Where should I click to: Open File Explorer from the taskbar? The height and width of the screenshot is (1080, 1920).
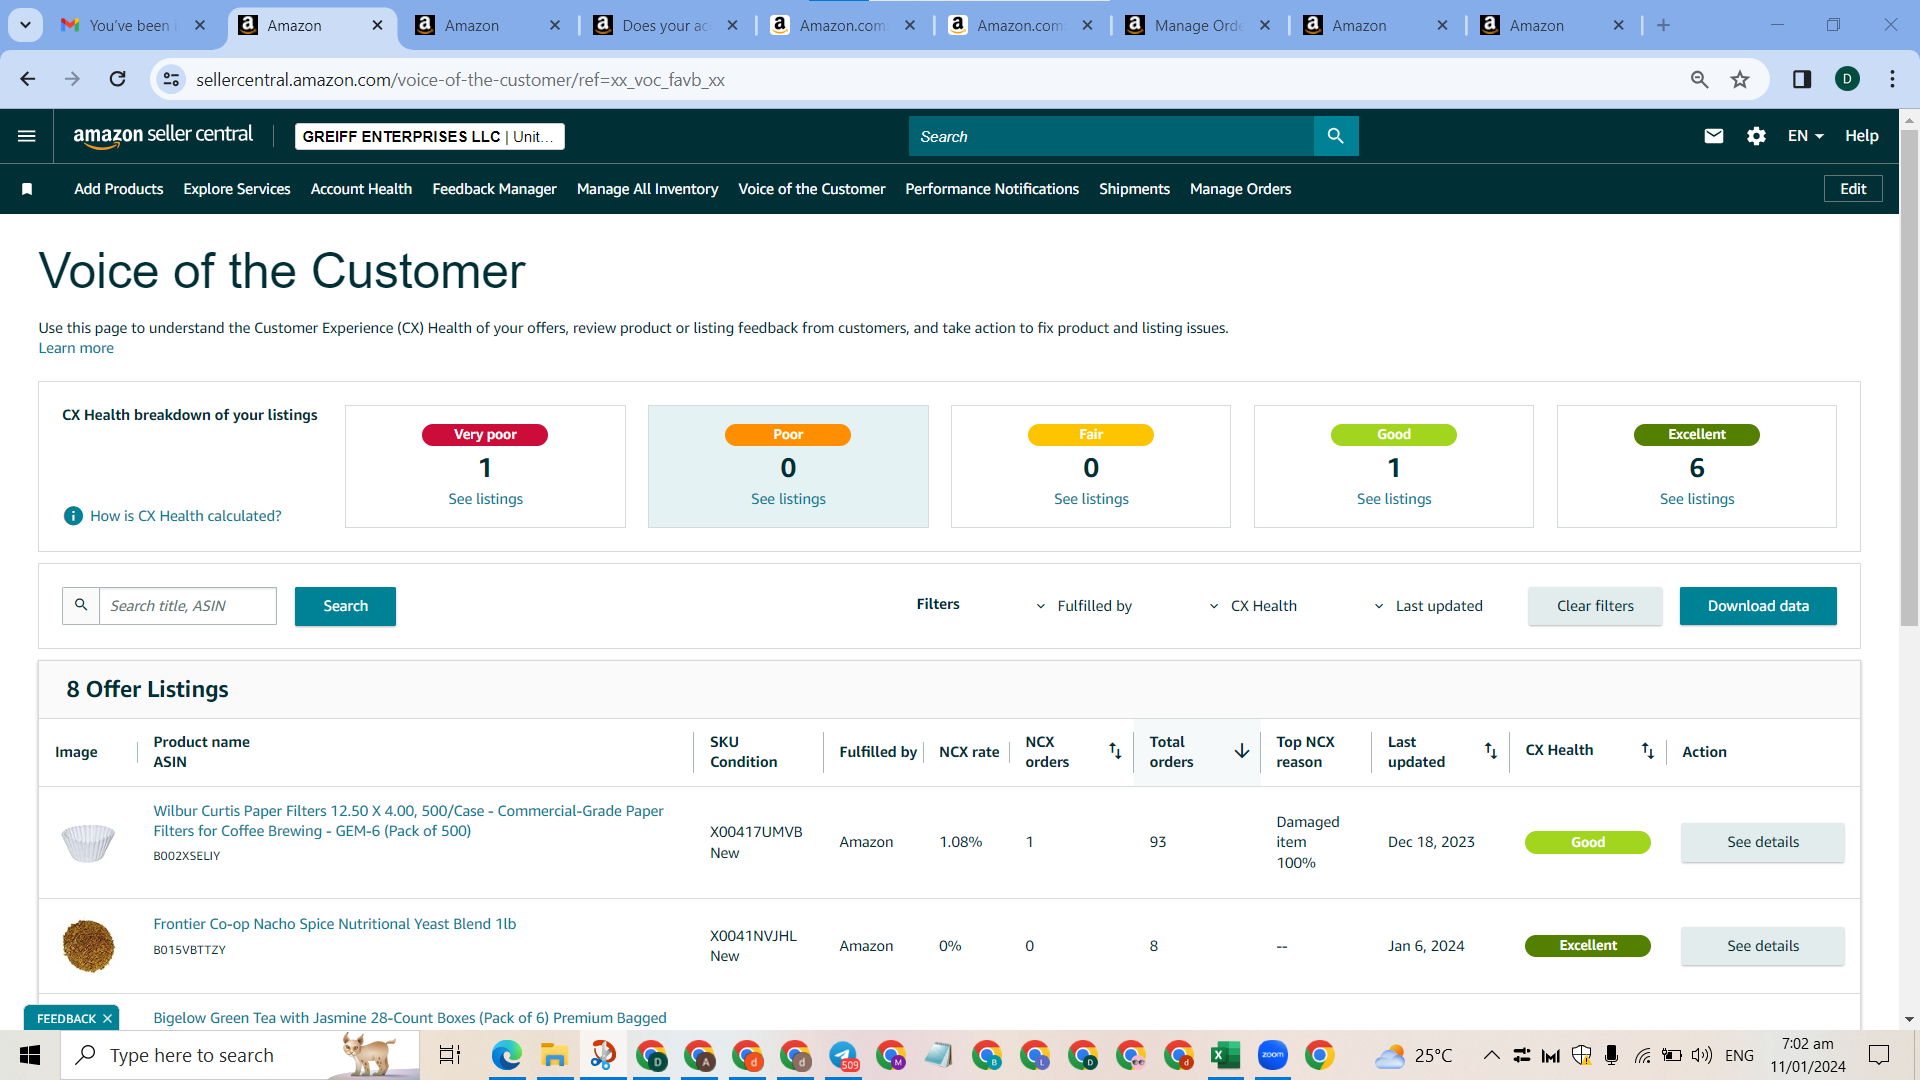click(554, 1055)
